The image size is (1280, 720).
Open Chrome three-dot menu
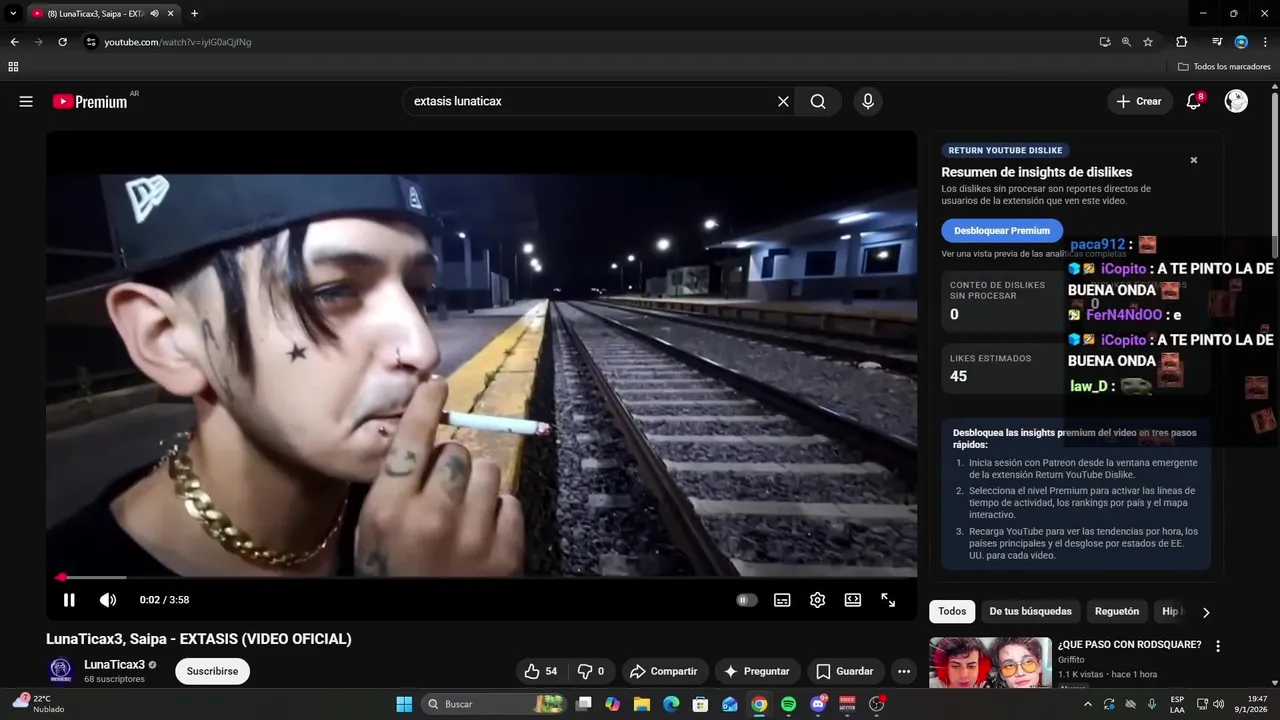click(x=1264, y=42)
